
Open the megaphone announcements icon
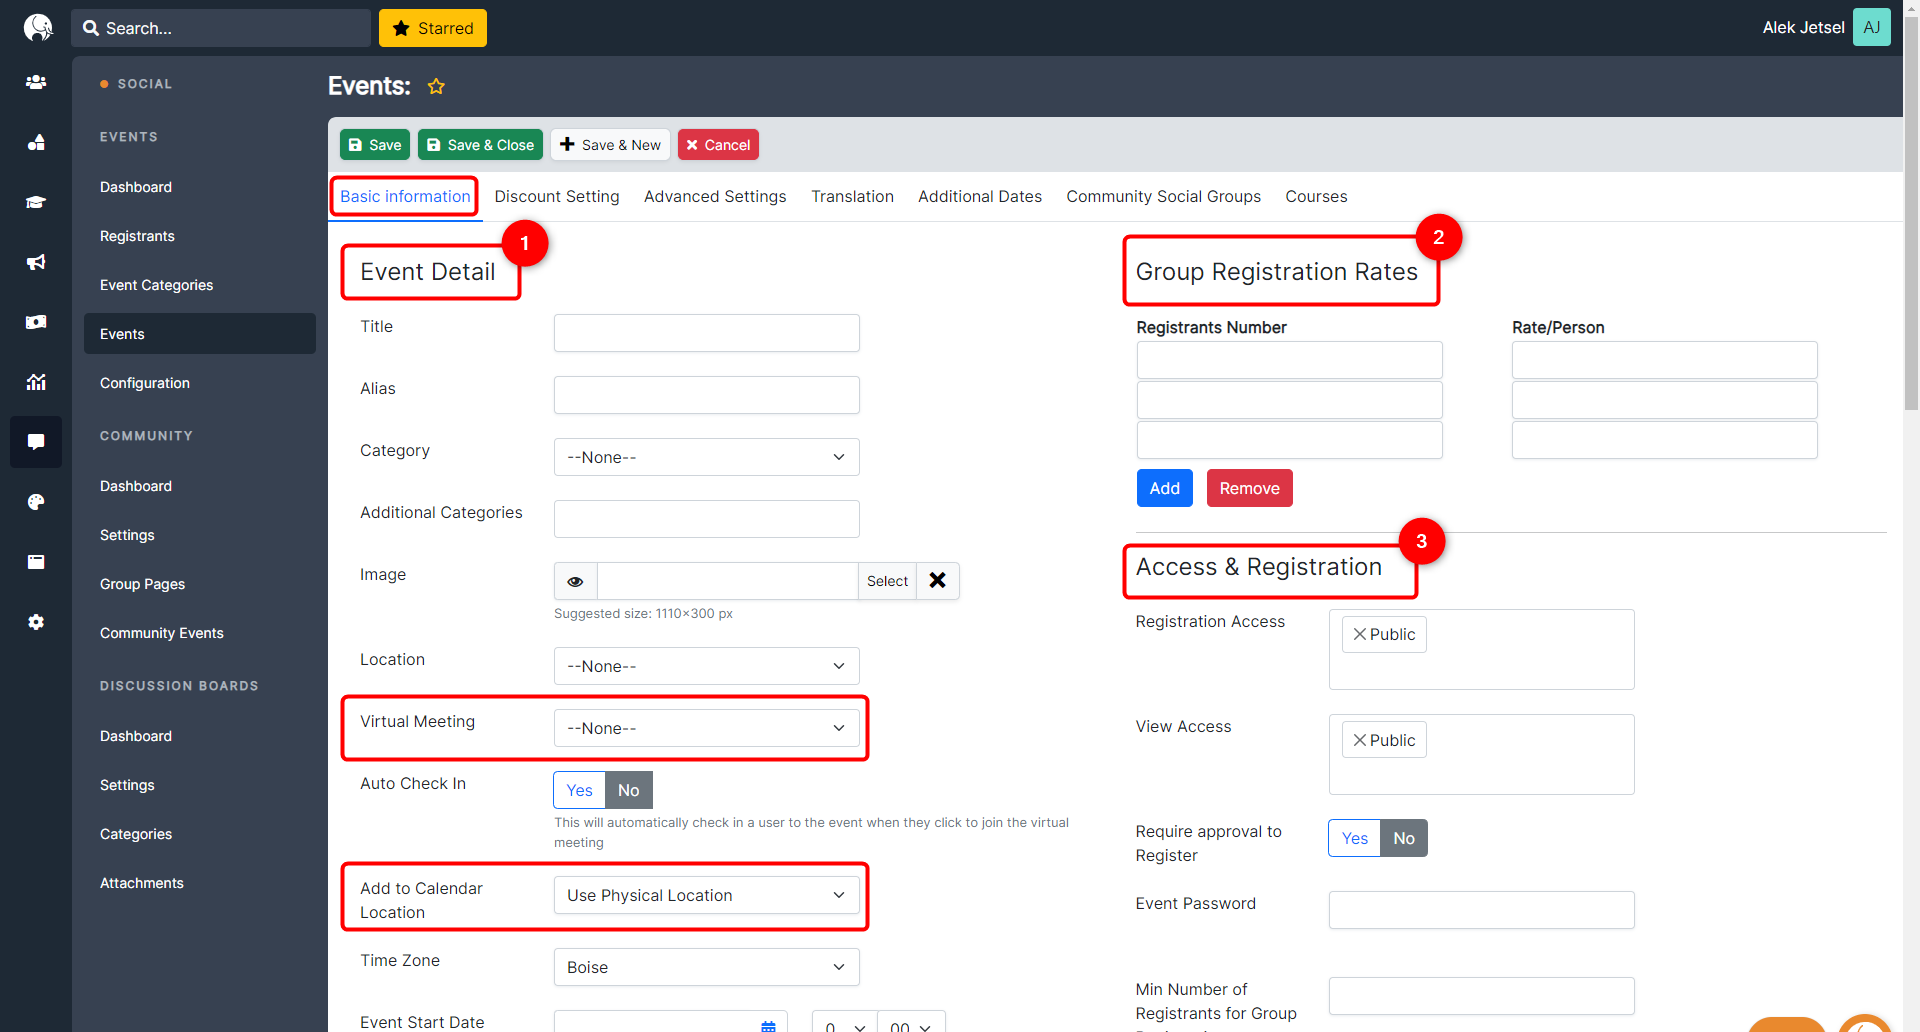[x=36, y=262]
